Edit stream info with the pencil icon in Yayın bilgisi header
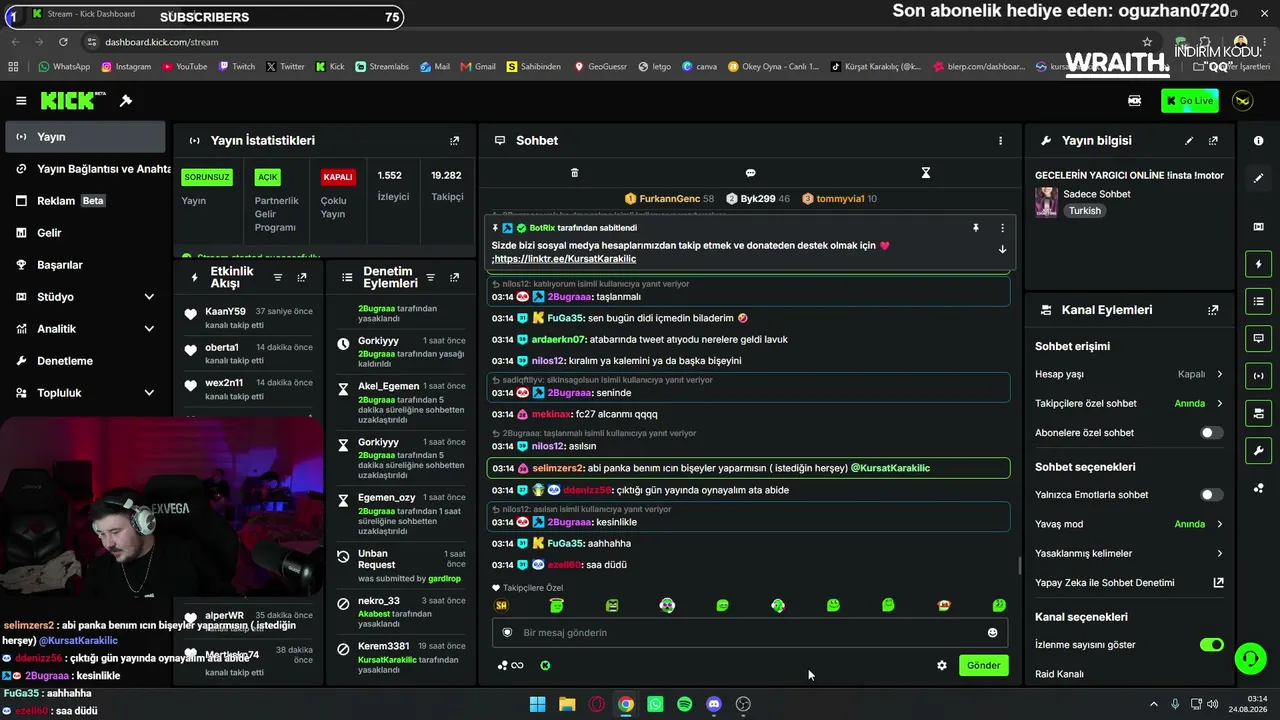The height and width of the screenshot is (720, 1280). point(1189,141)
